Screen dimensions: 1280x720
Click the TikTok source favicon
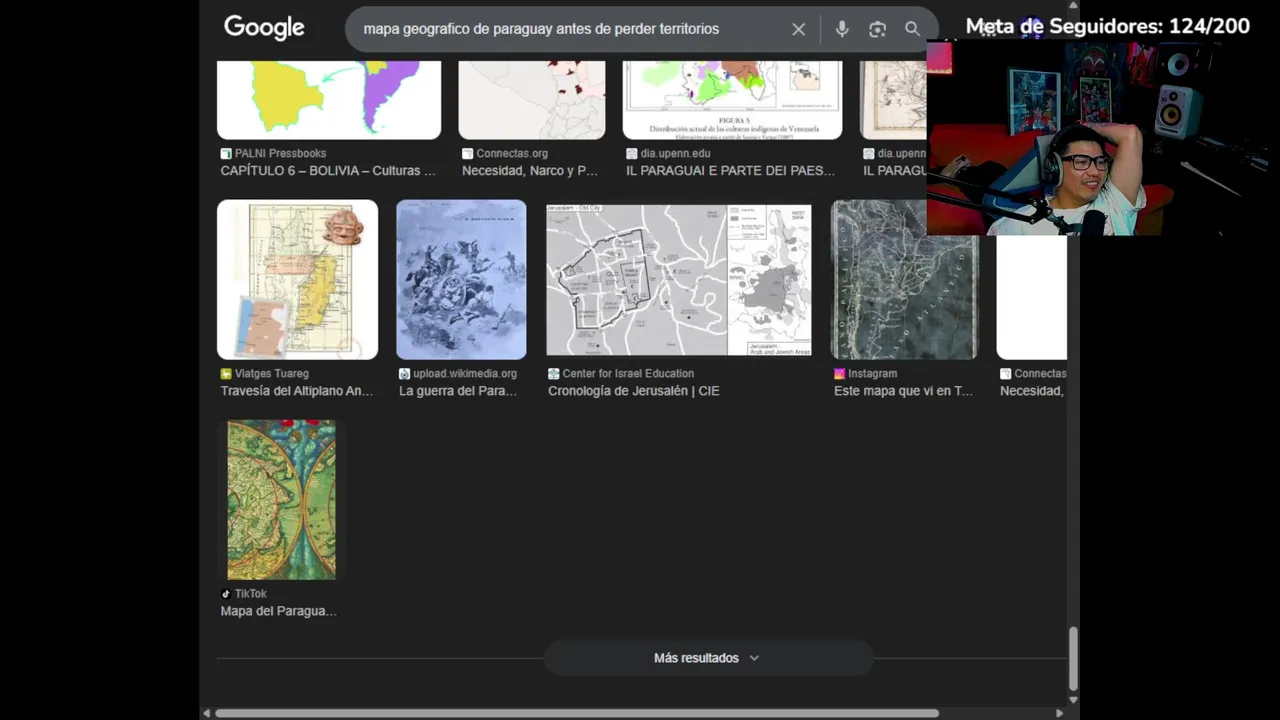(226, 594)
